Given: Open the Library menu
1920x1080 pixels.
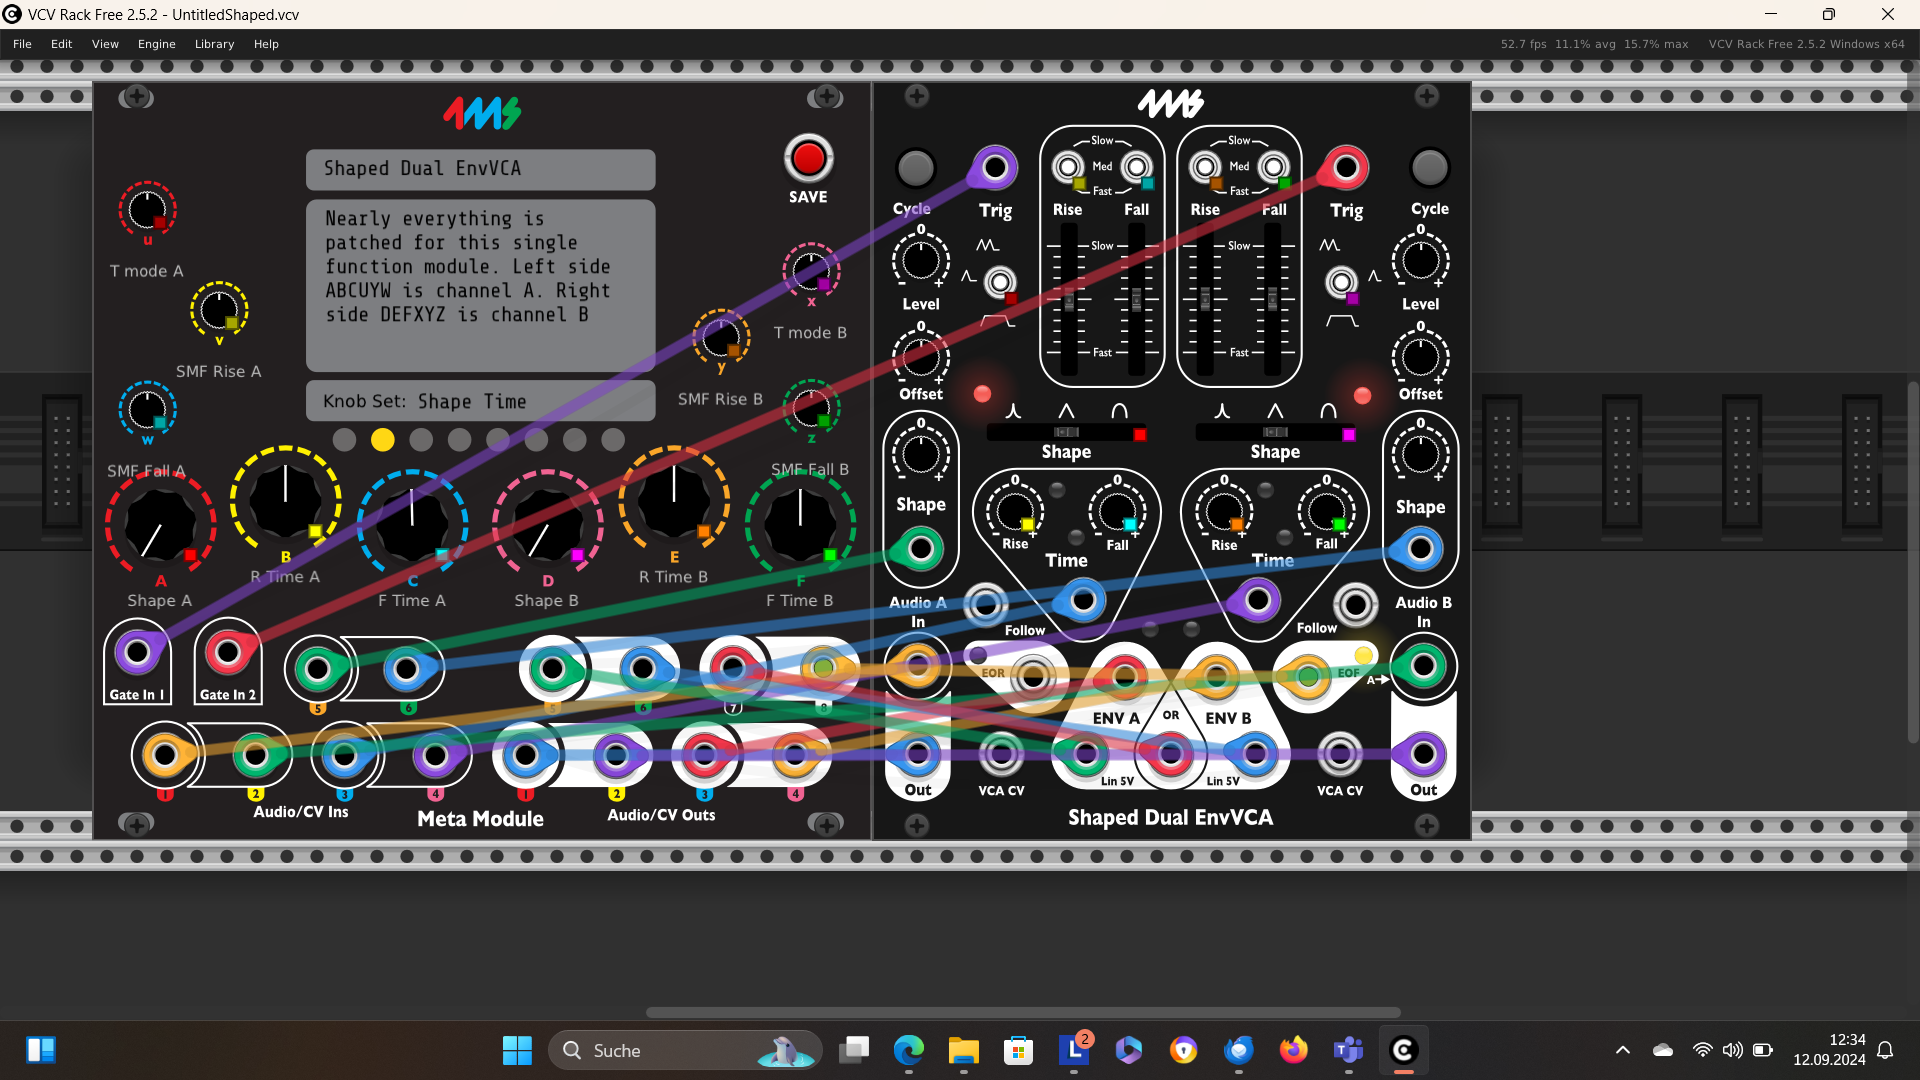Looking at the screenshot, I should [x=214, y=44].
